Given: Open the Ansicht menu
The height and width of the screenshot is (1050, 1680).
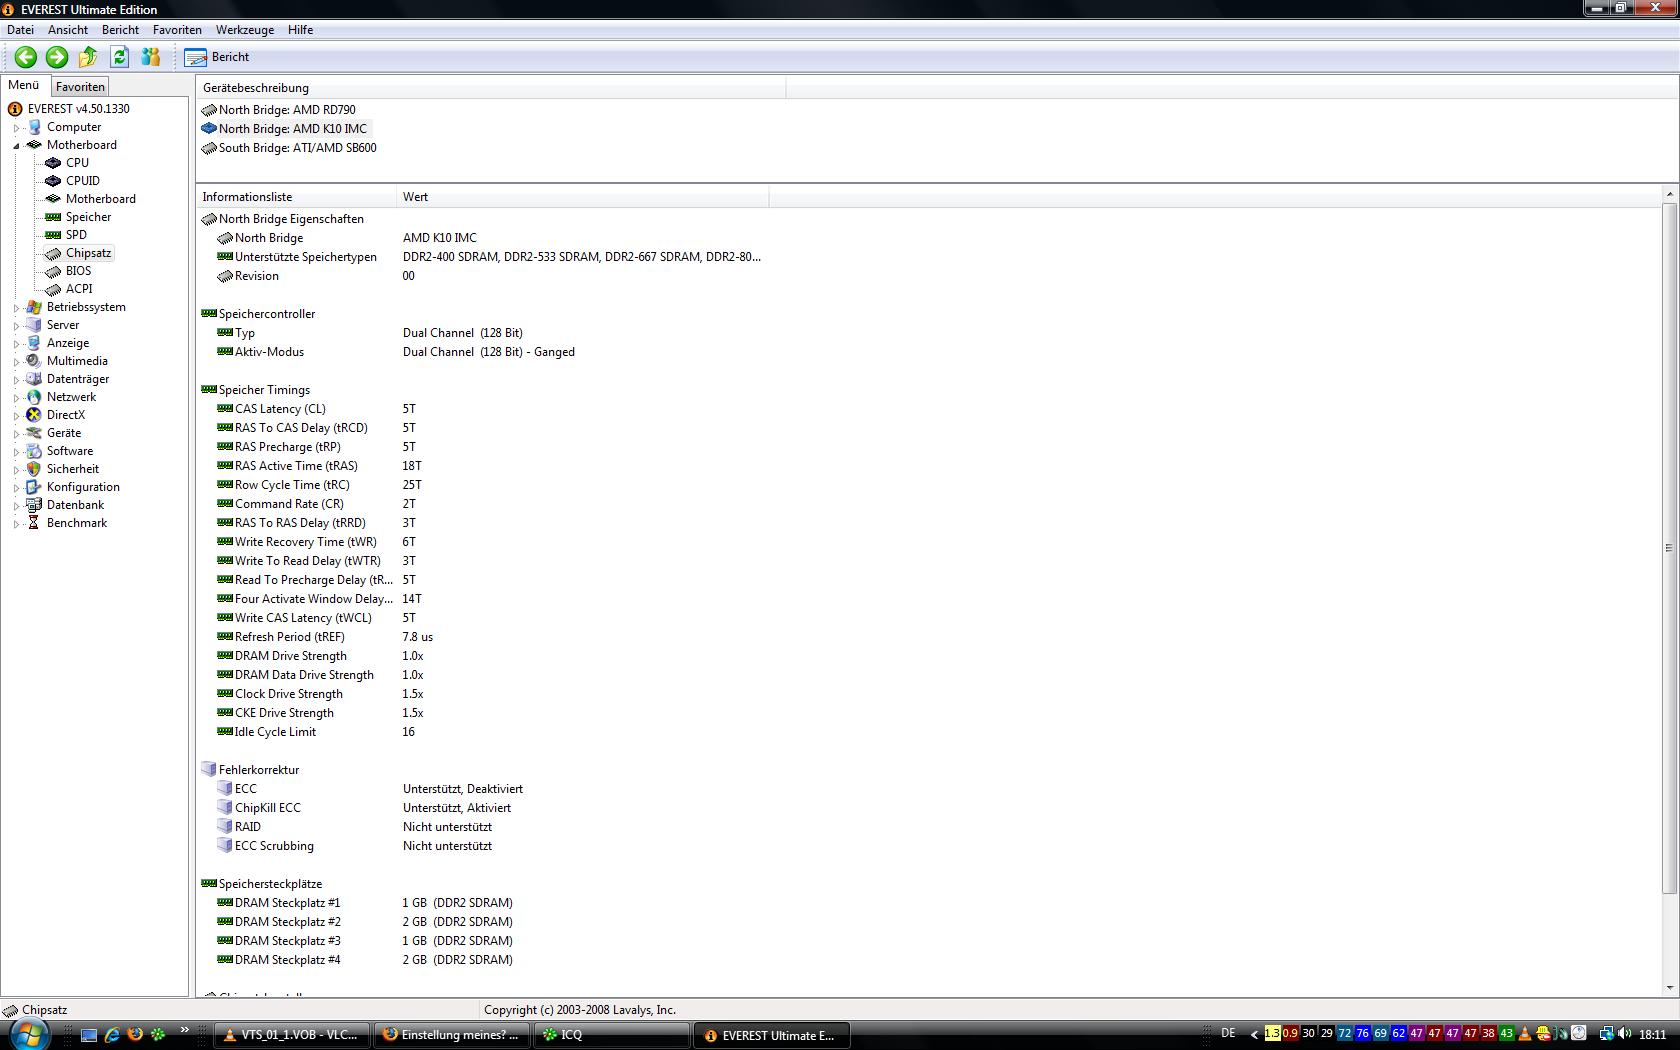Looking at the screenshot, I should pyautogui.click(x=68, y=30).
